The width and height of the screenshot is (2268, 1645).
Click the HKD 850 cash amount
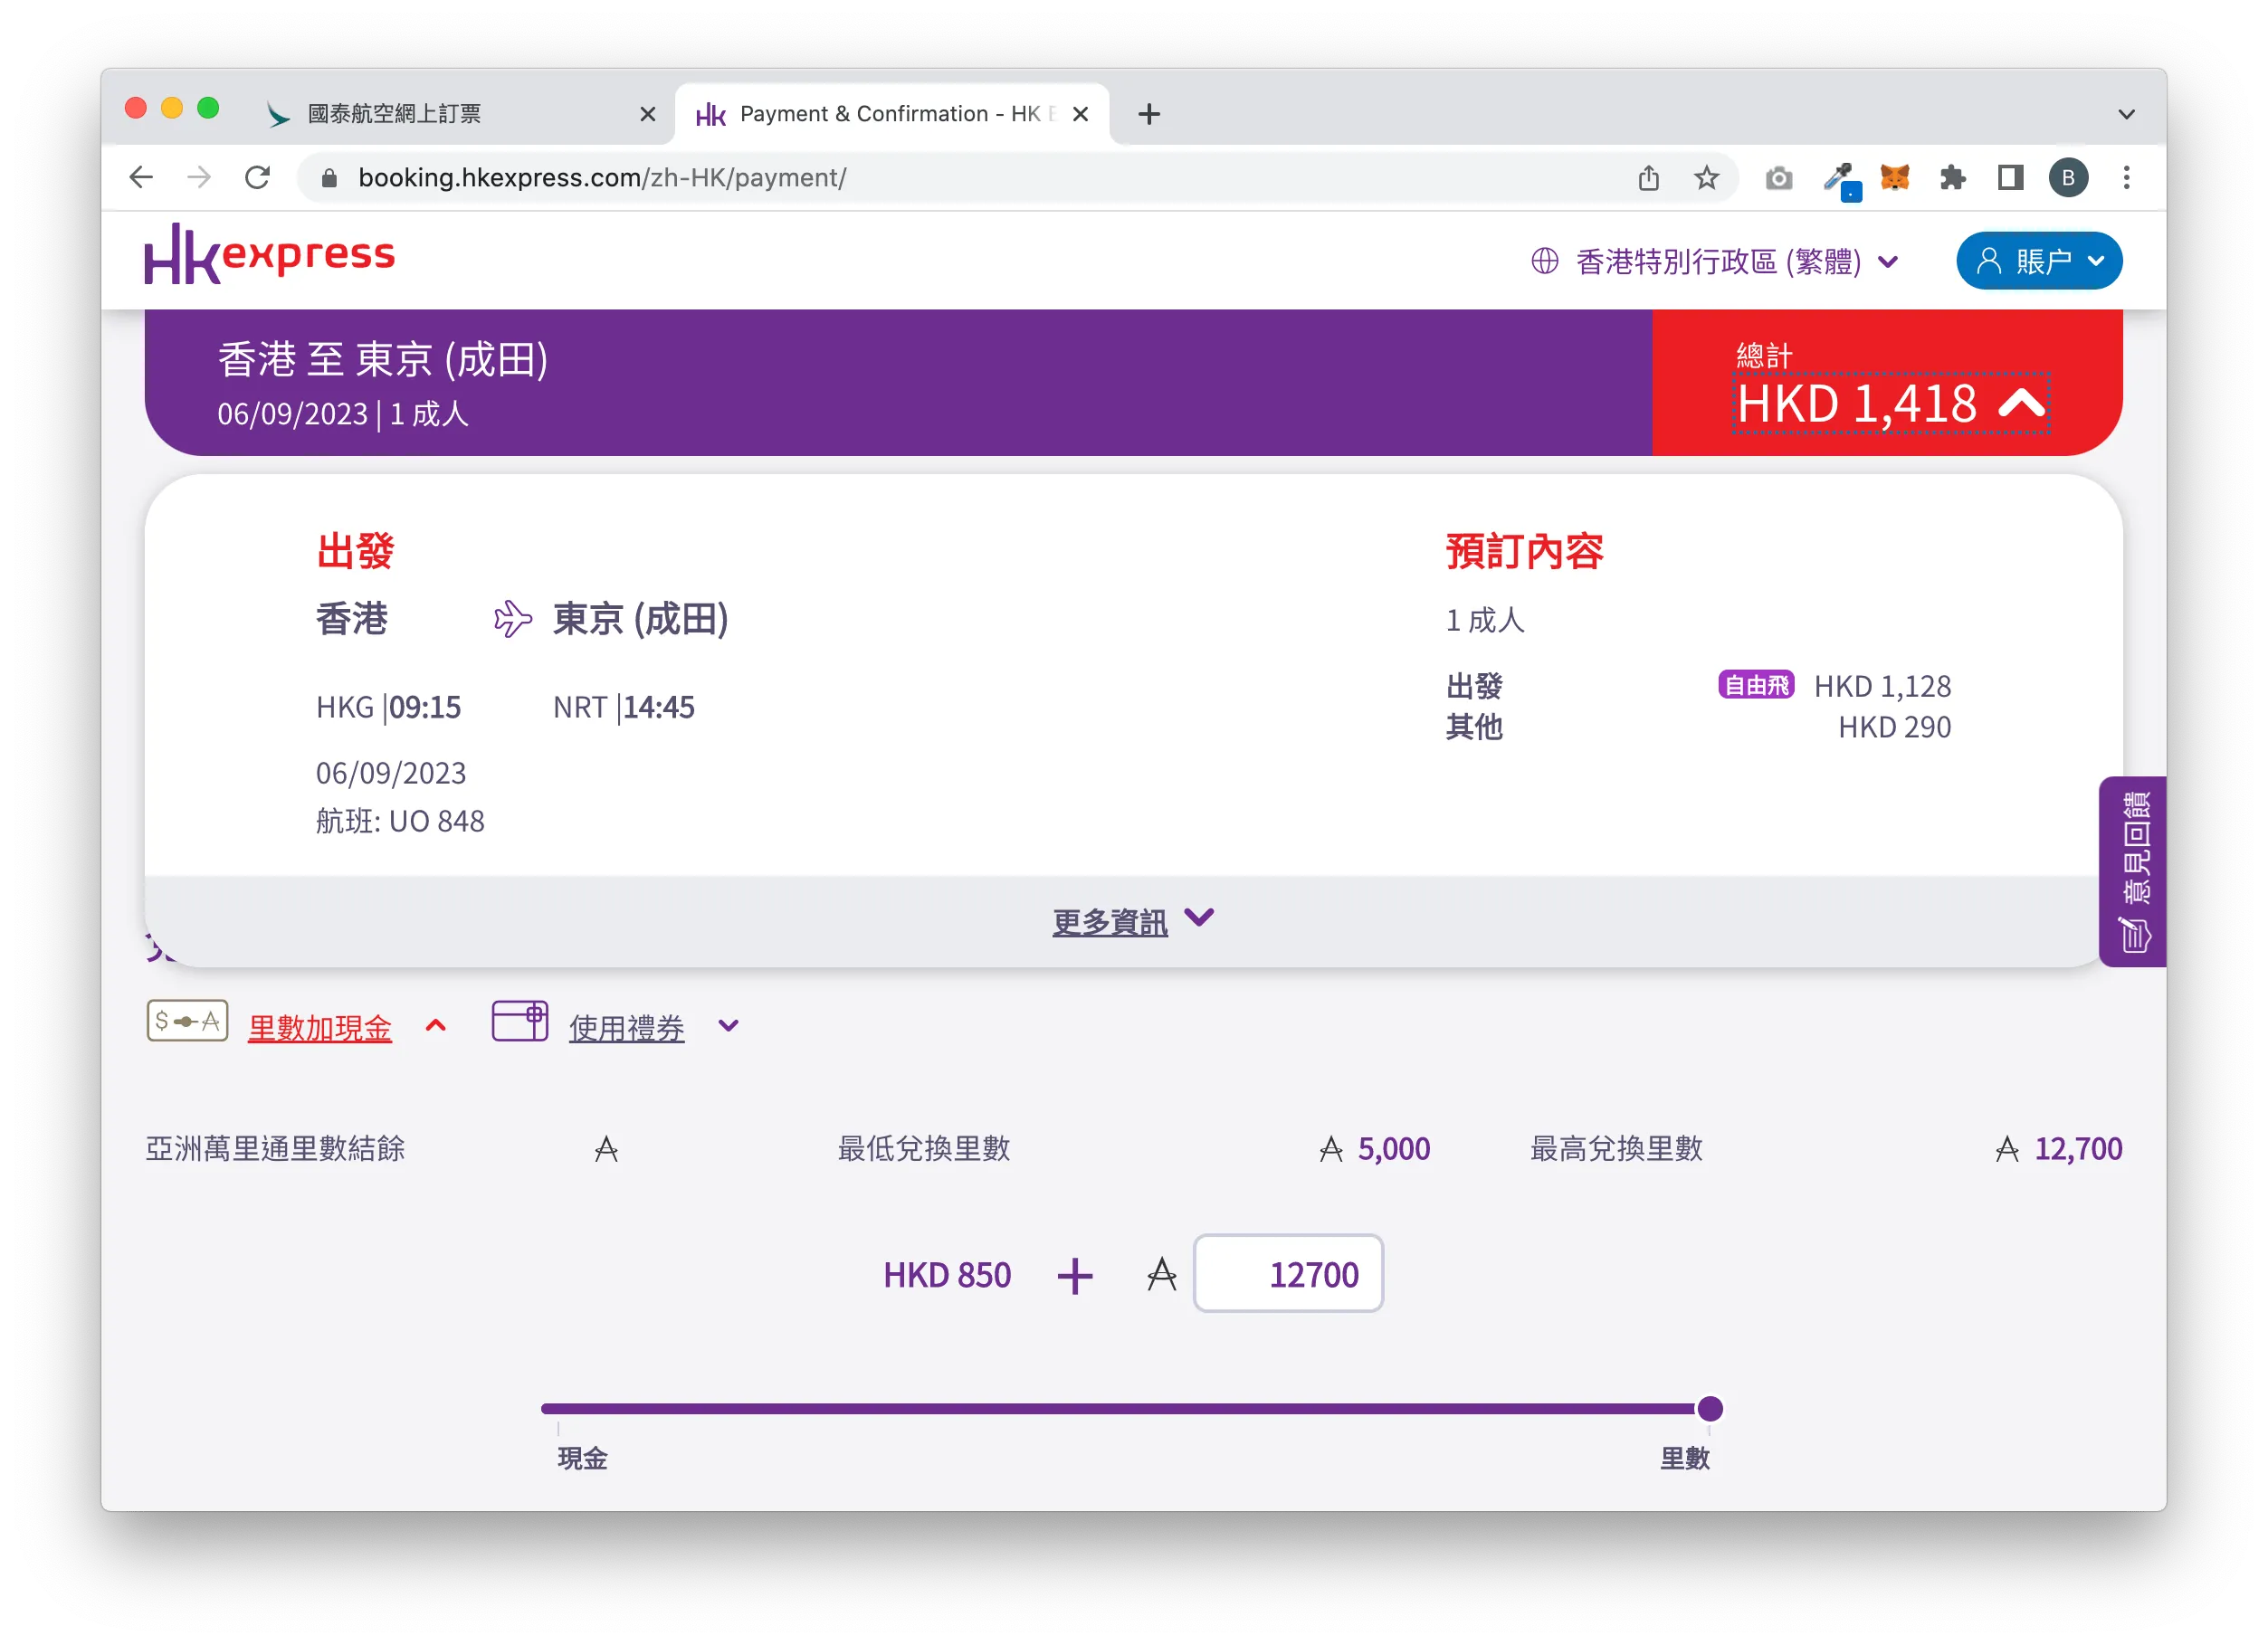(946, 1275)
